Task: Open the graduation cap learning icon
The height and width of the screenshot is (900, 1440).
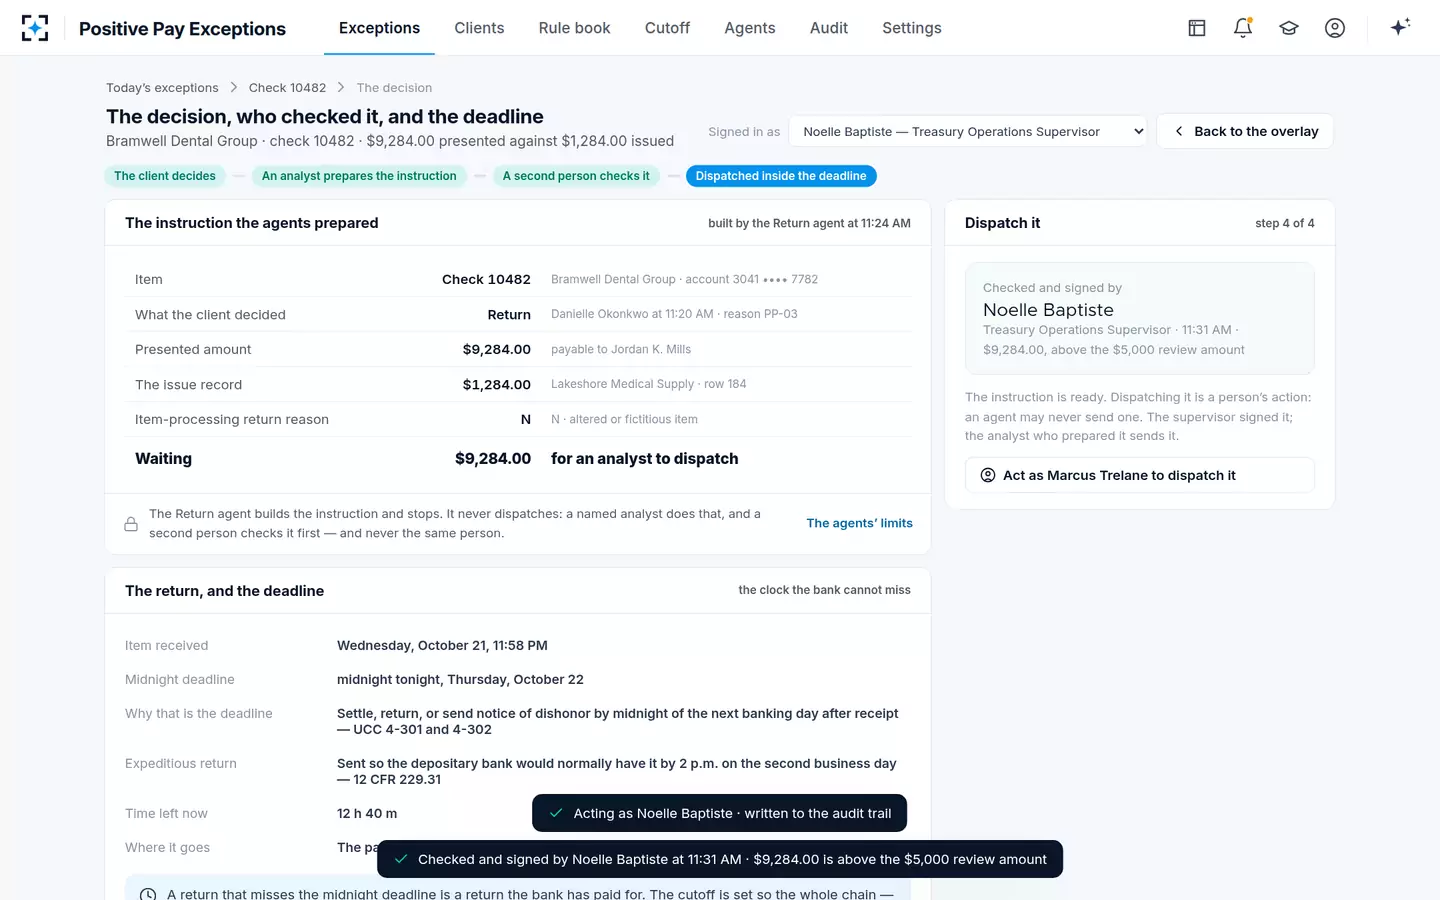Action: pyautogui.click(x=1289, y=28)
